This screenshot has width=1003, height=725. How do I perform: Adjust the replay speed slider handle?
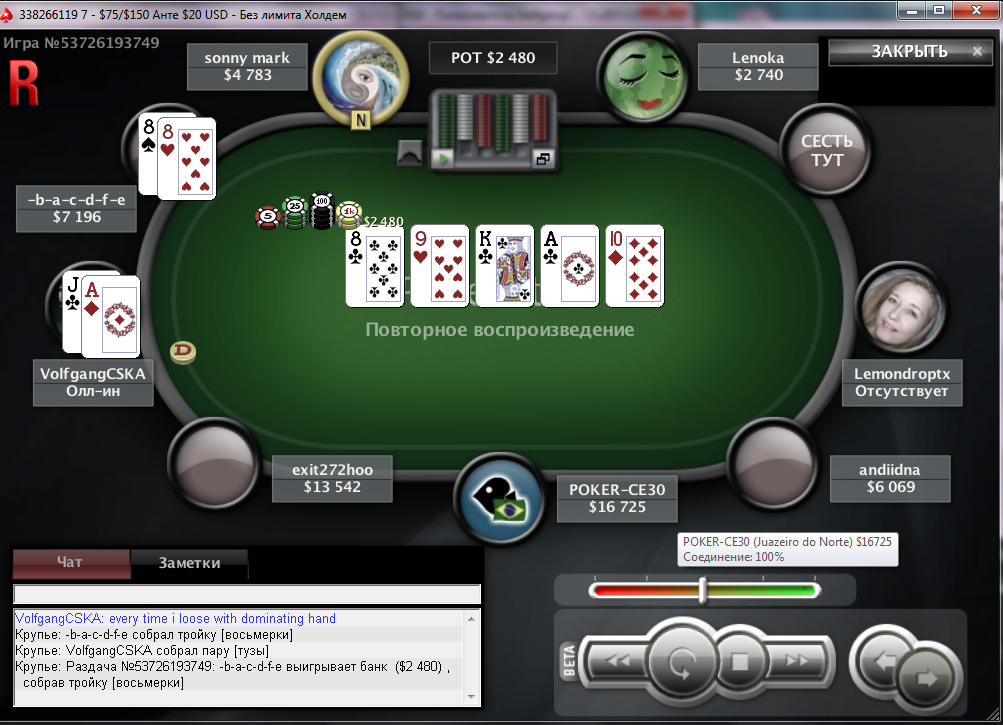pyautogui.click(x=702, y=590)
